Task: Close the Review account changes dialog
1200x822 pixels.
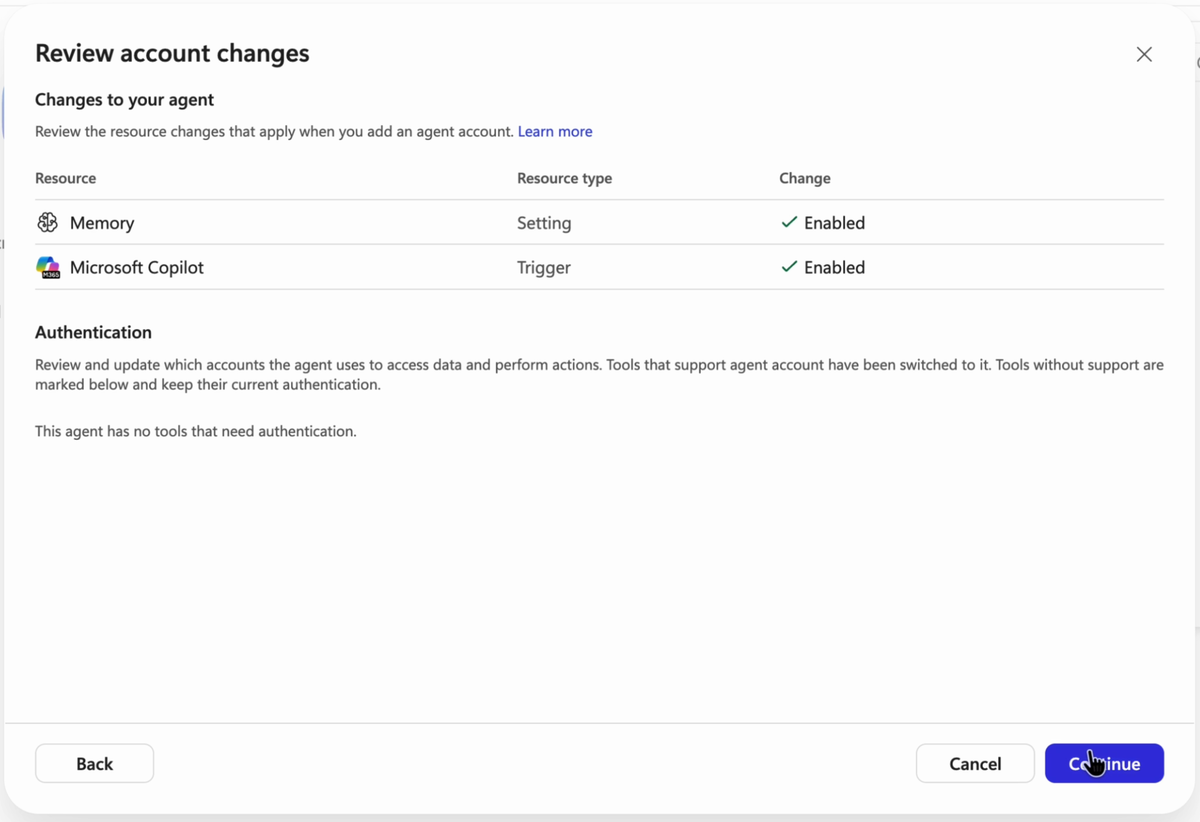Action: (1144, 54)
